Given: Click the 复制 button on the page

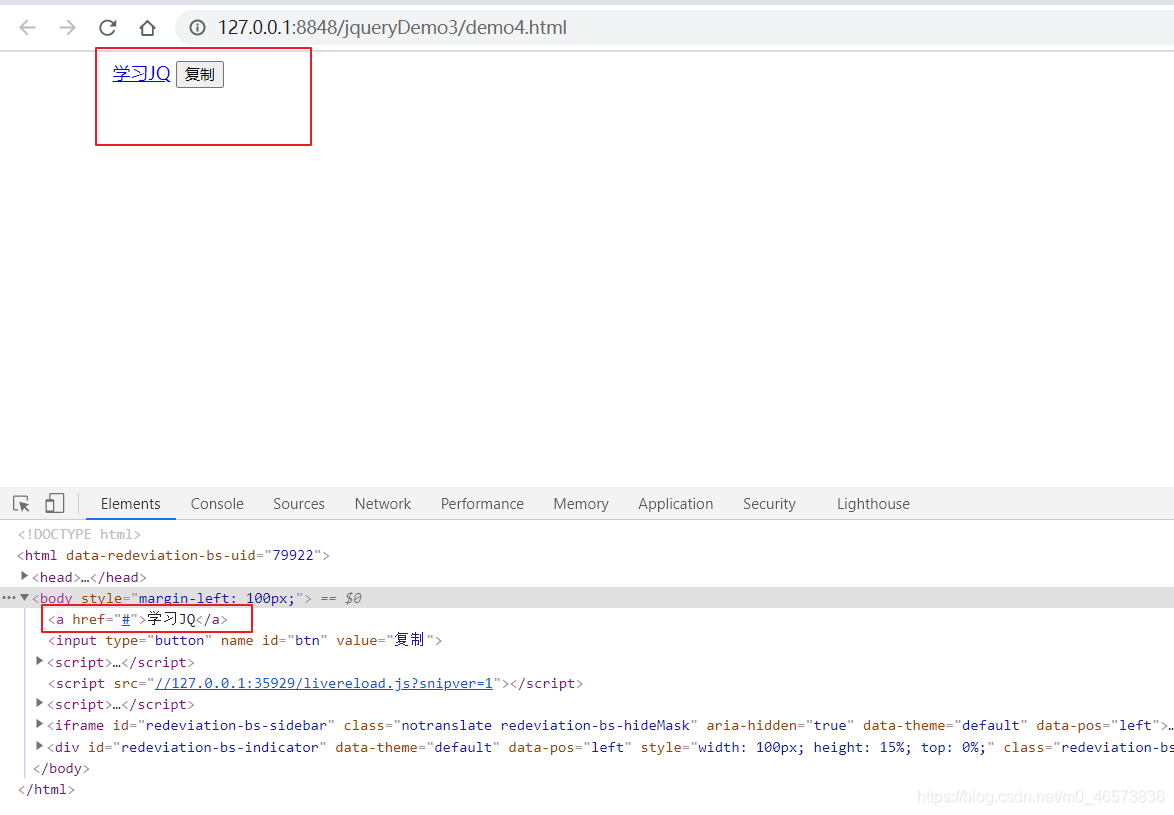Looking at the screenshot, I should [200, 74].
